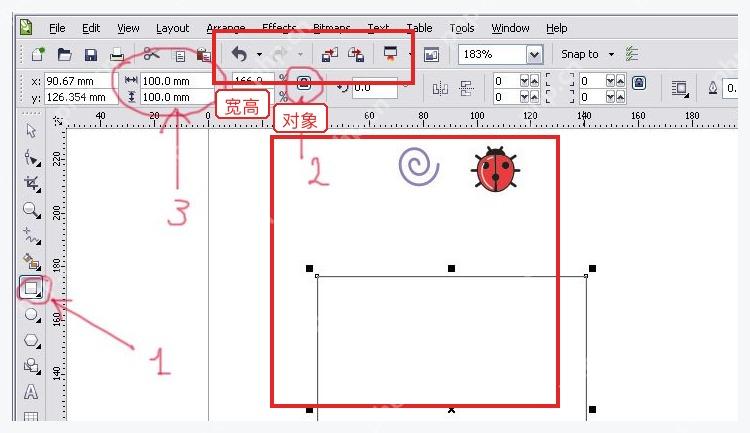Toggle the lock ratio button

pyautogui.click(x=304, y=83)
